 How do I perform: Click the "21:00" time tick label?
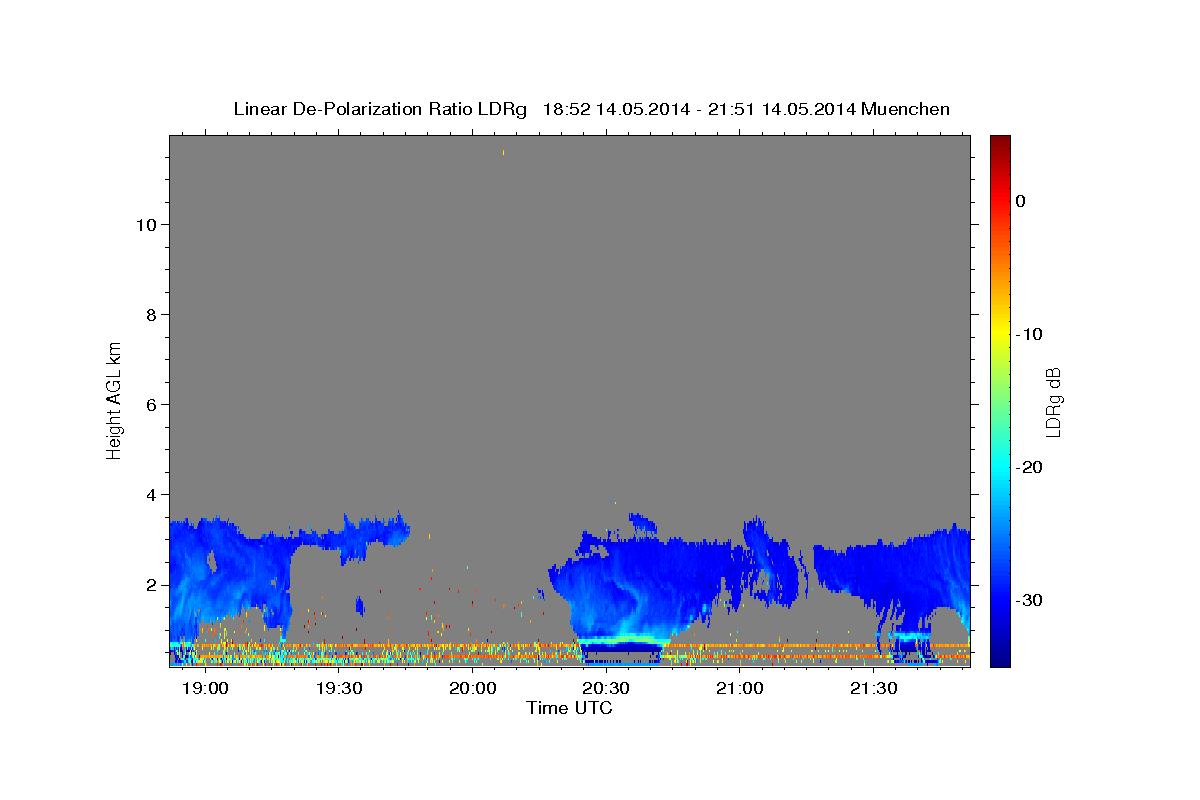tap(740, 689)
